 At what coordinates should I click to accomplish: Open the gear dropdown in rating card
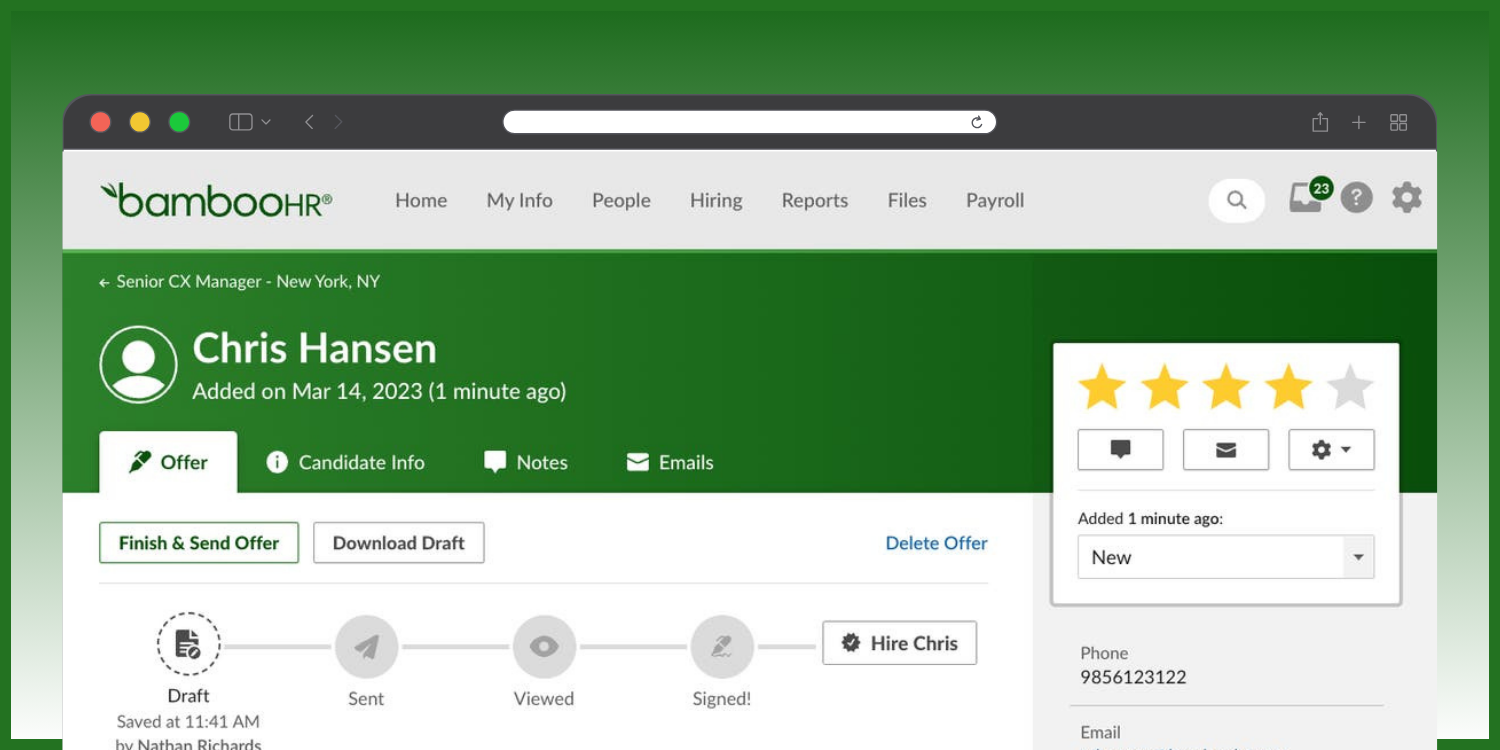click(1331, 450)
